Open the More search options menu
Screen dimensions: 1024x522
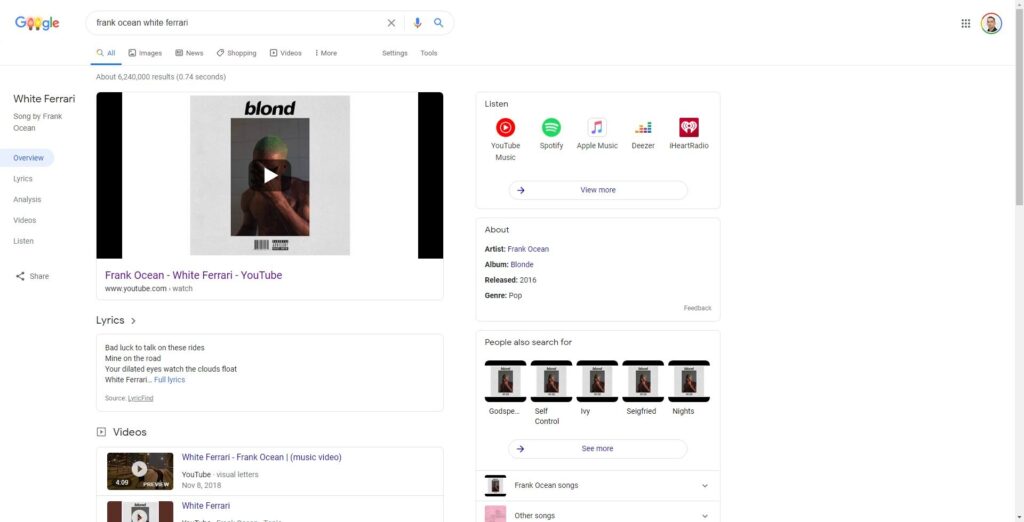click(x=325, y=53)
